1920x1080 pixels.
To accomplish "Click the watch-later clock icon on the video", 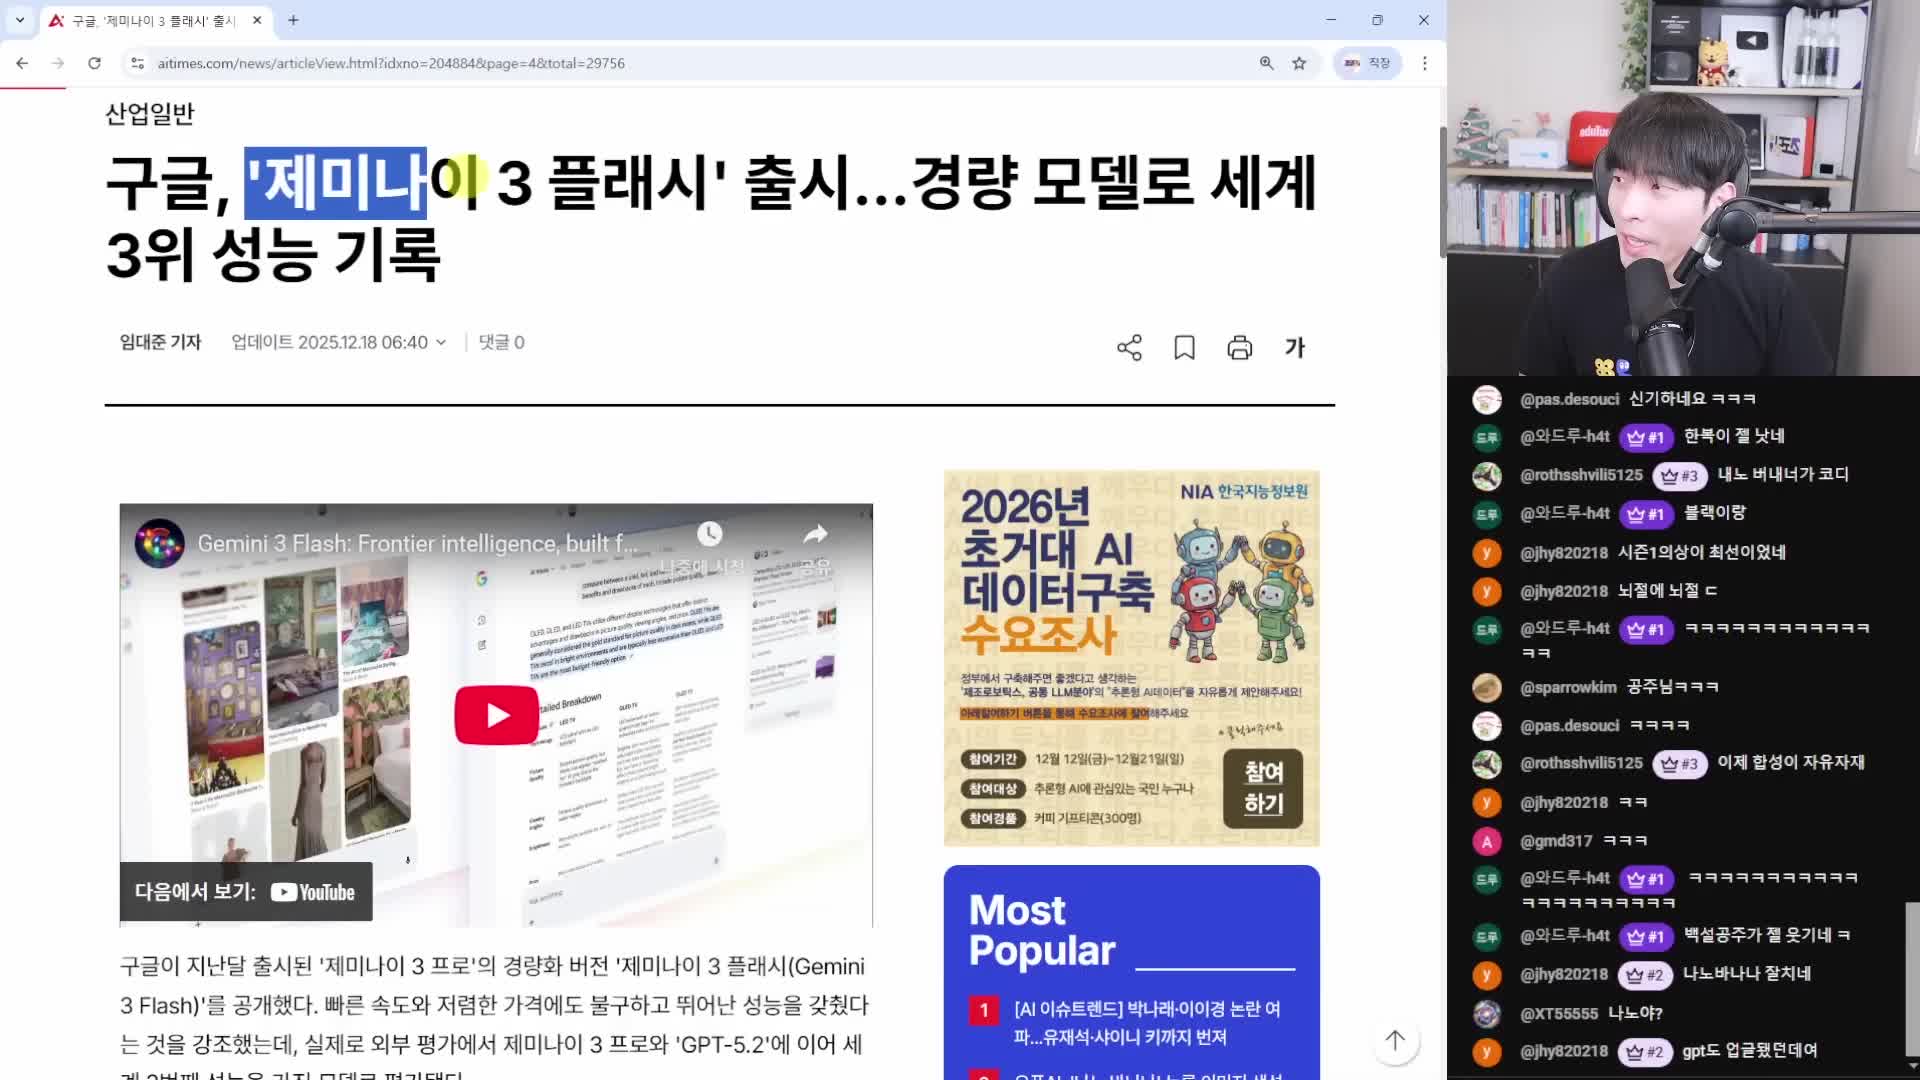I will [710, 535].
